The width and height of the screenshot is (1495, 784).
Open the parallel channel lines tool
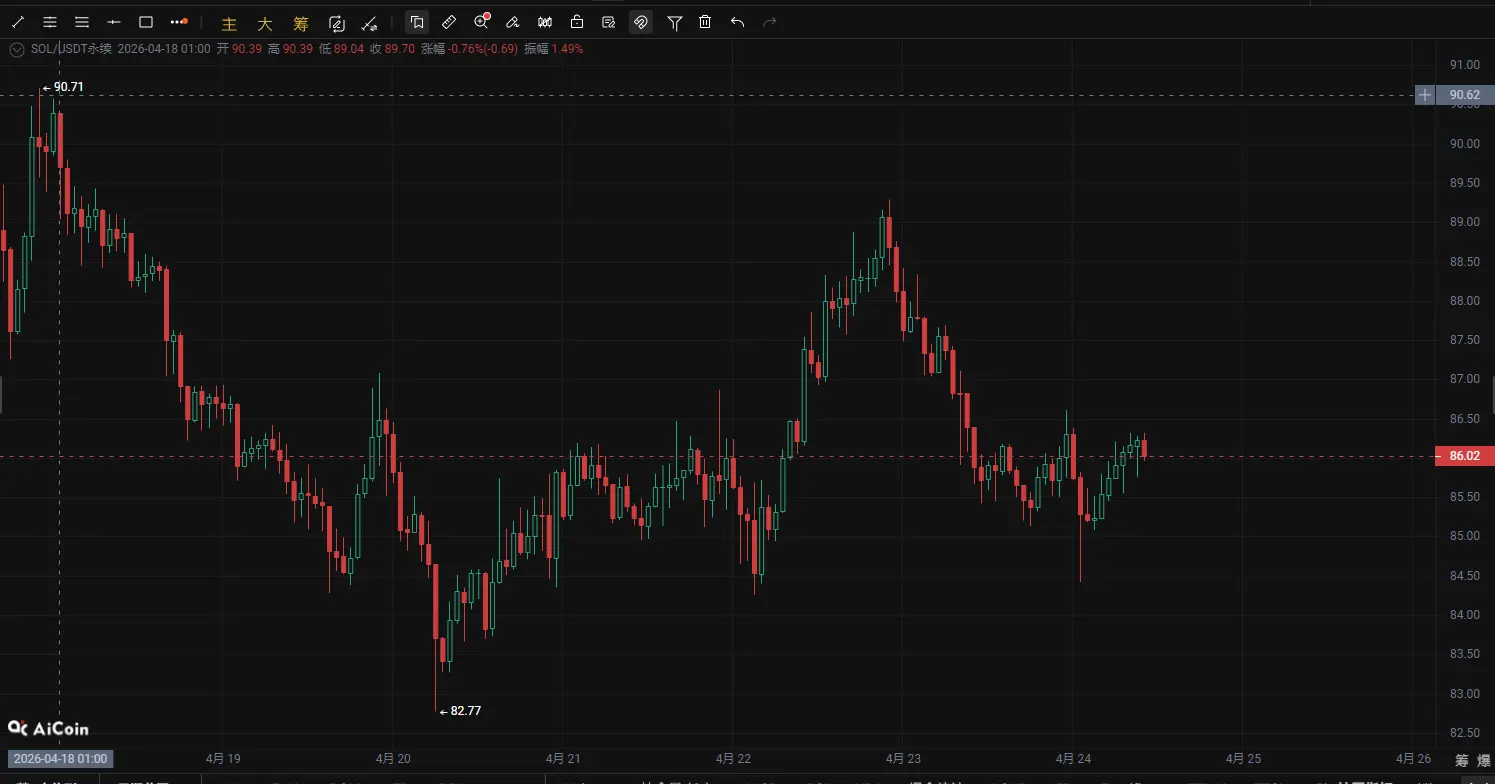pos(50,22)
